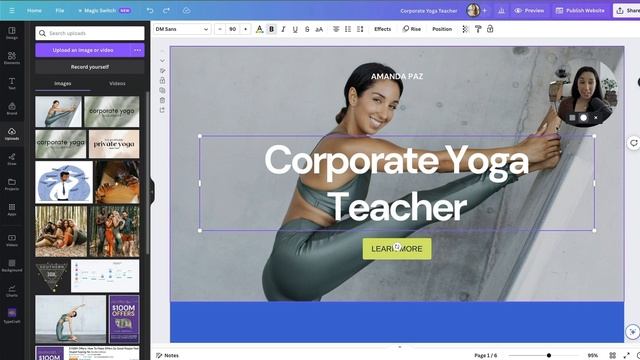Screen dimensions: 640x360
Task: Delete the page trash icon
Action: [x=162, y=100]
